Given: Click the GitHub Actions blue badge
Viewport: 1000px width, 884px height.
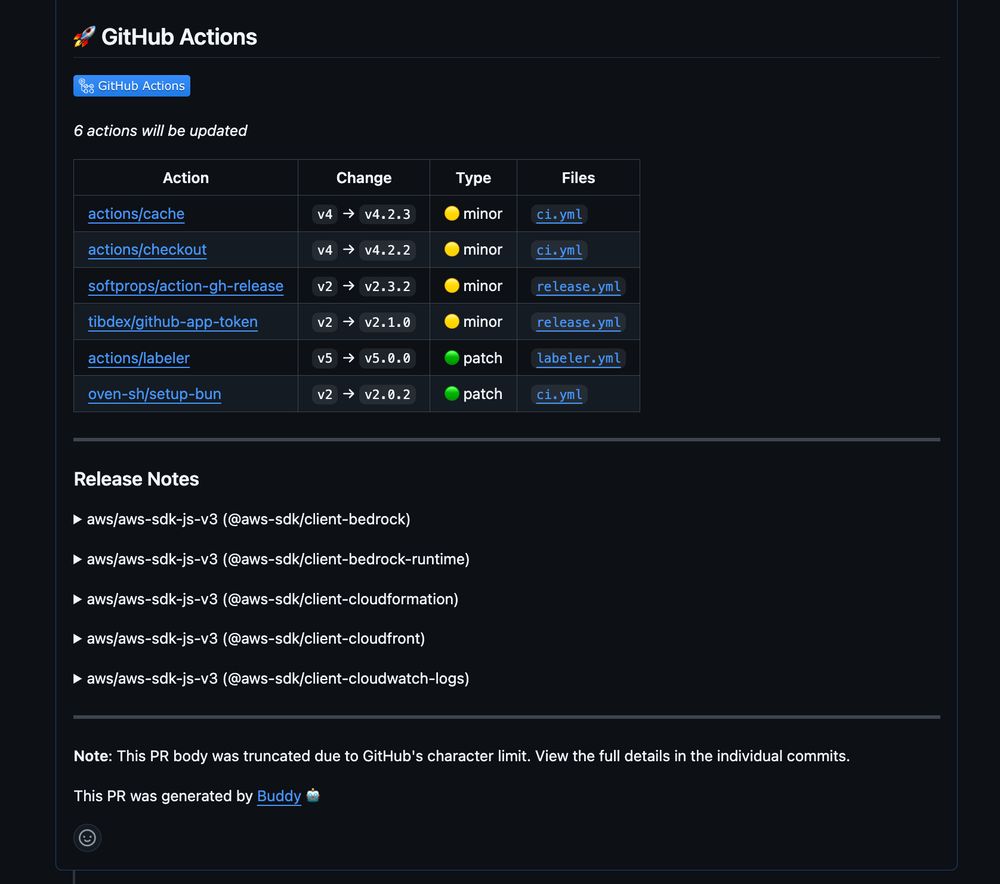Looking at the screenshot, I should [x=131, y=85].
